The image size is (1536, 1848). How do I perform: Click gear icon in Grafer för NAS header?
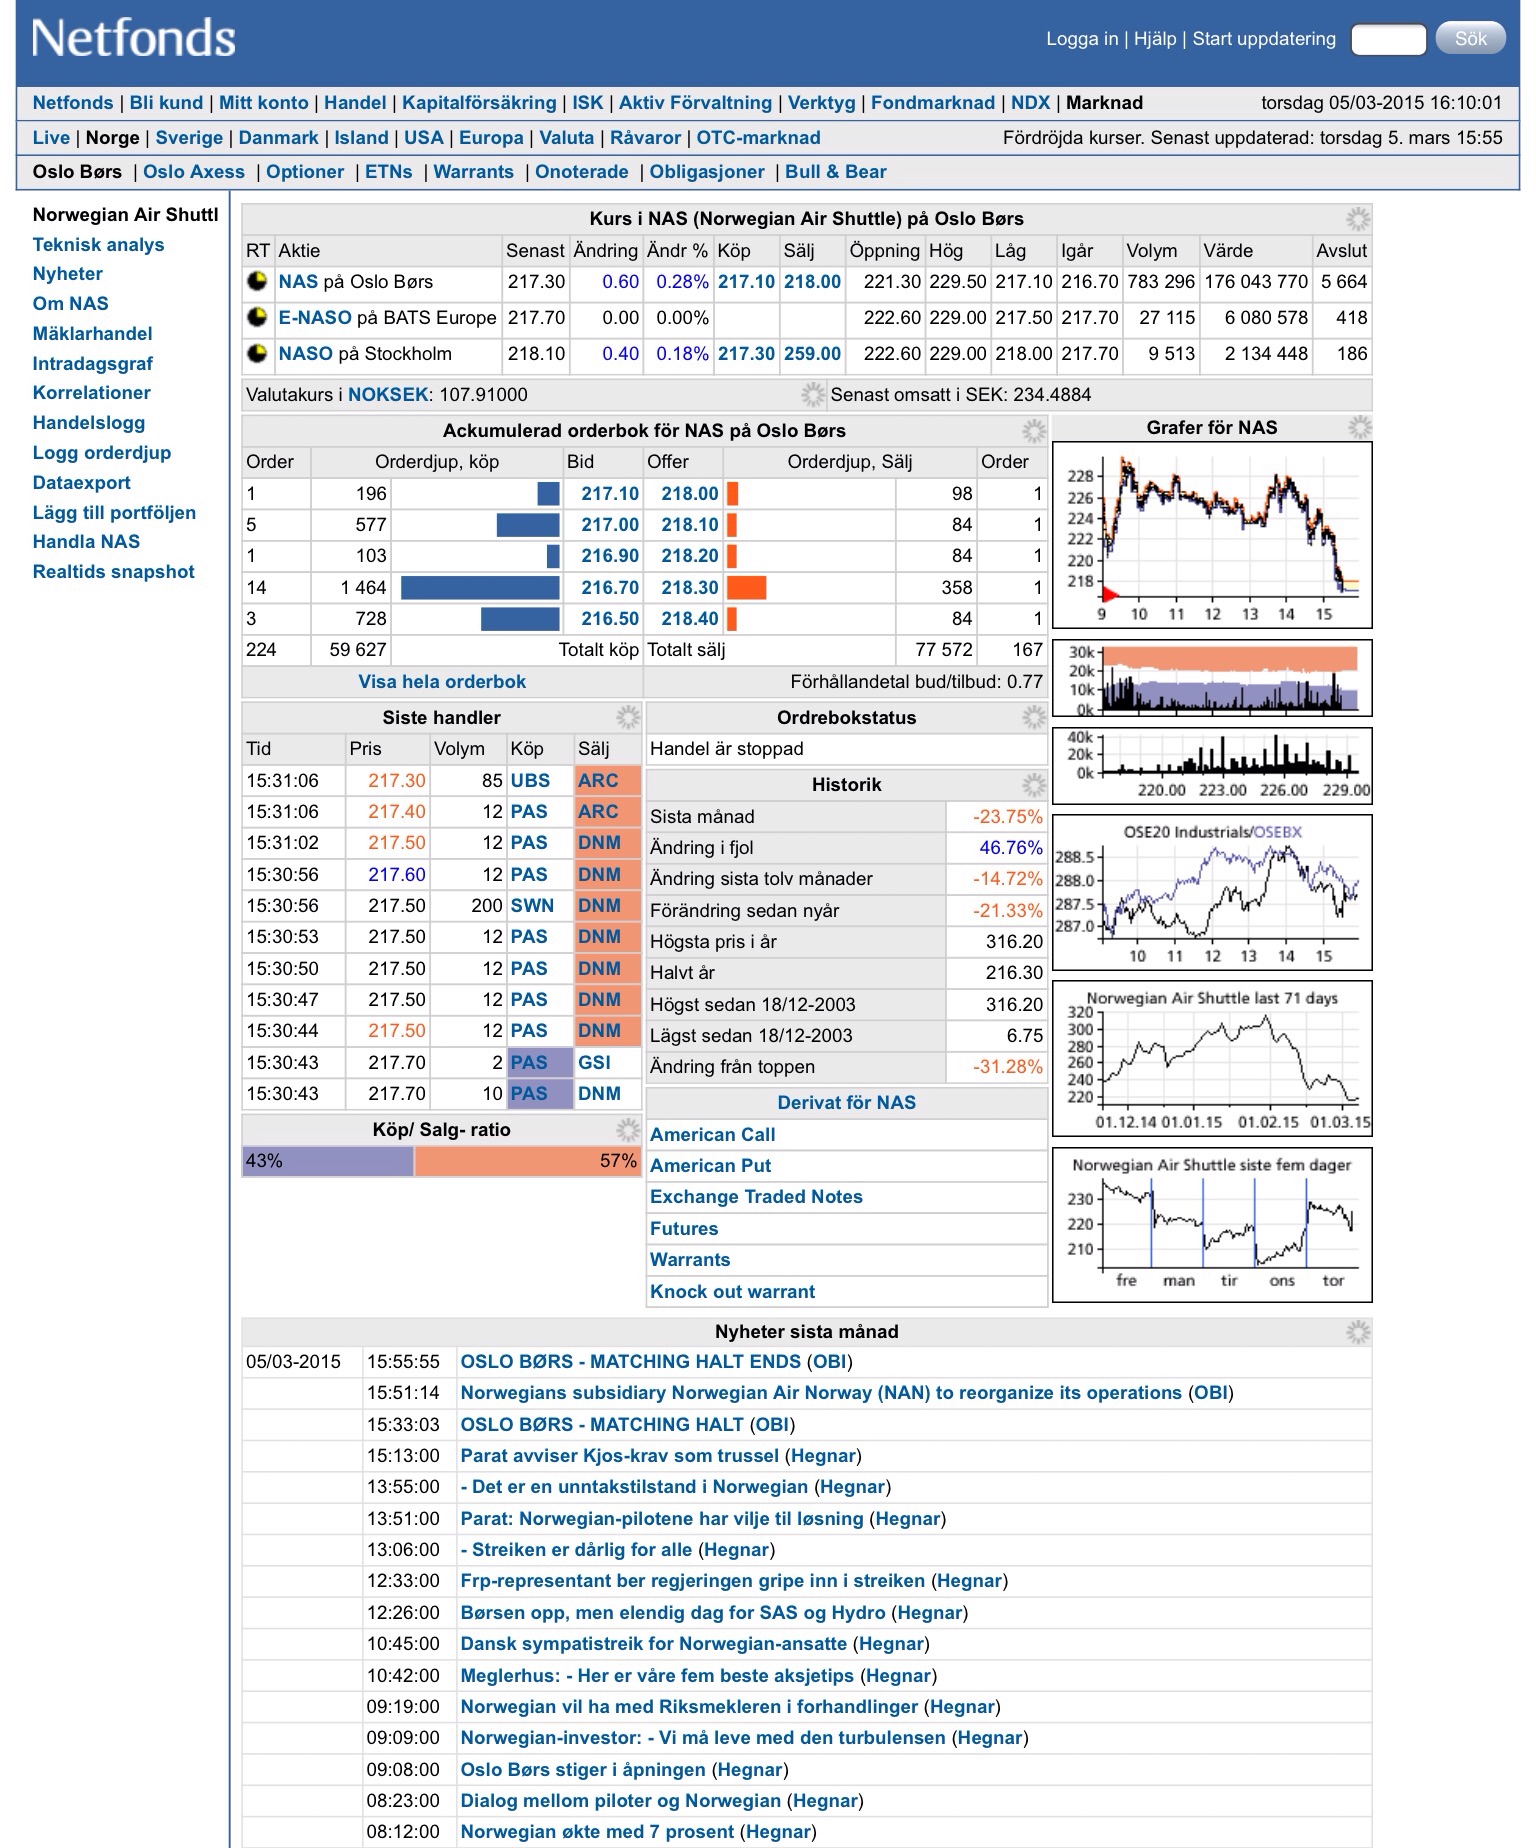(1359, 428)
